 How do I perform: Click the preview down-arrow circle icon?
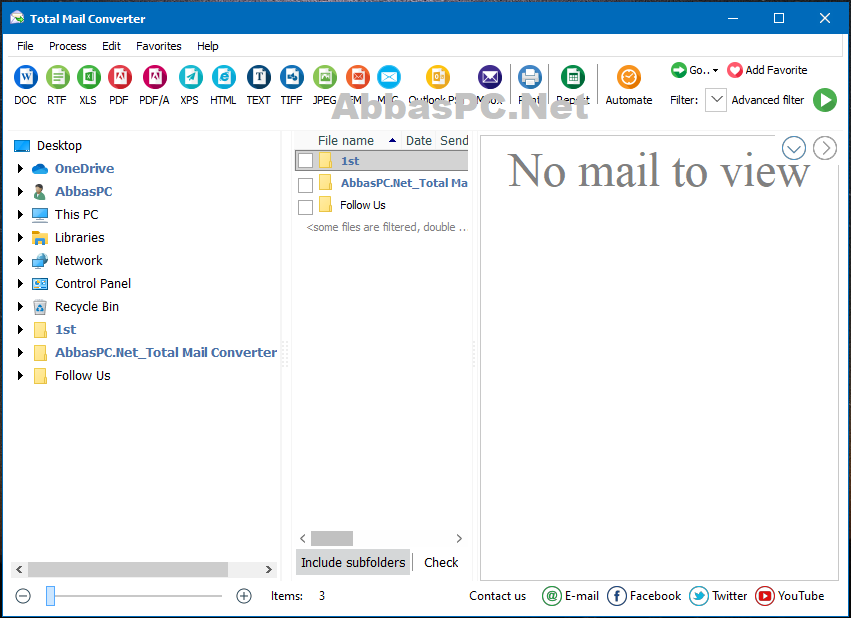793,148
